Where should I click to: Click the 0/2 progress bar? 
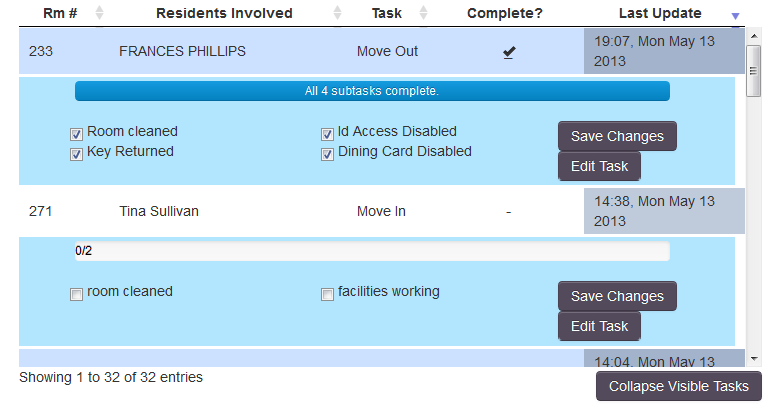tap(372, 251)
